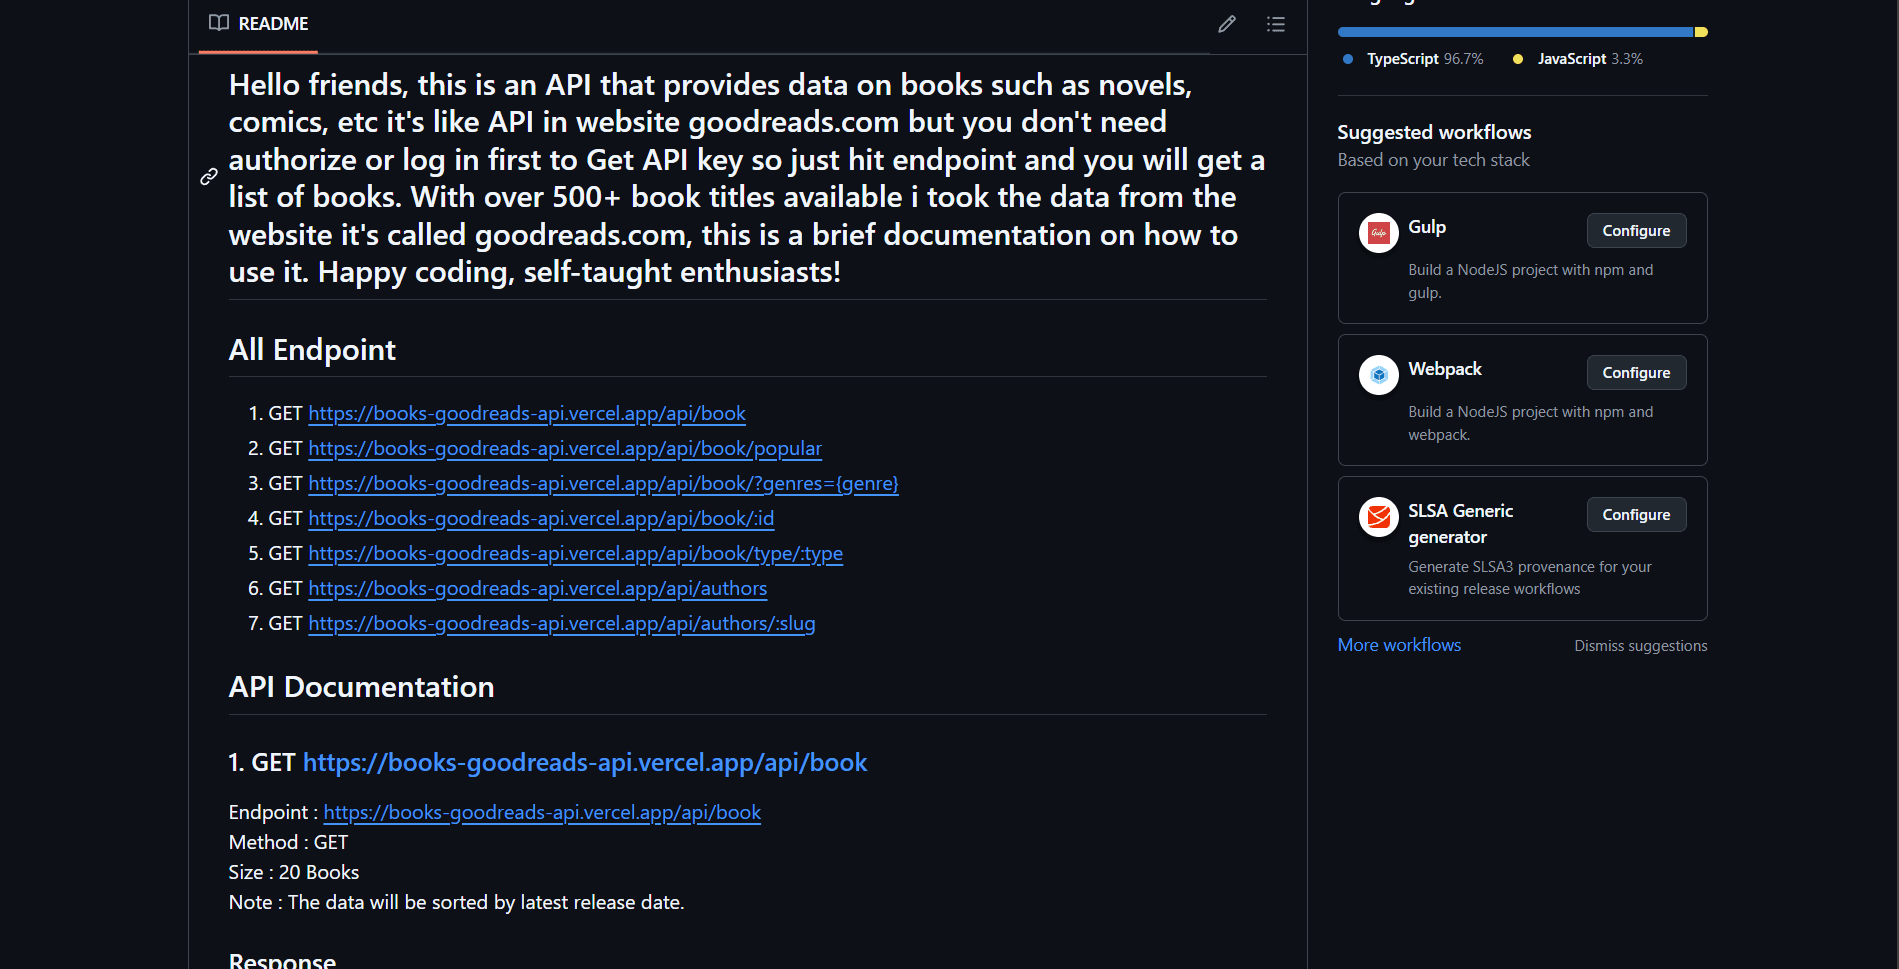Click the TypeScript 96.7% language entry
This screenshot has width=1899, height=969.
(1413, 59)
